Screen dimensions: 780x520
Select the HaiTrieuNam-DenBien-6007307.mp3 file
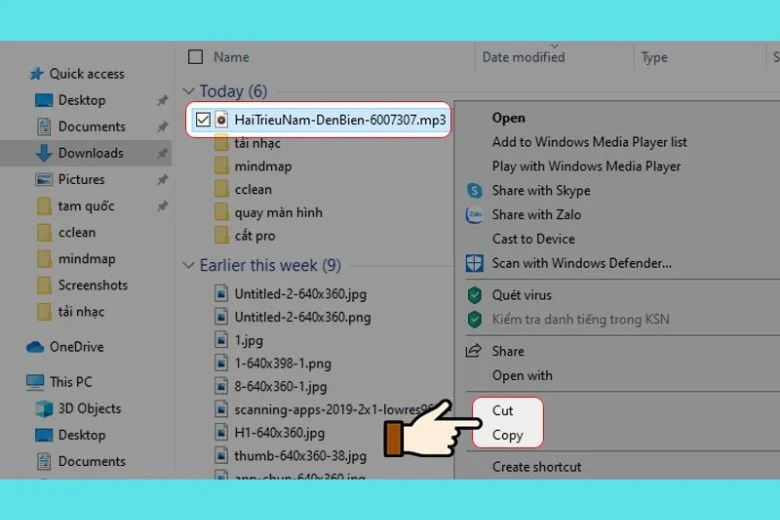pyautogui.click(x=340, y=120)
